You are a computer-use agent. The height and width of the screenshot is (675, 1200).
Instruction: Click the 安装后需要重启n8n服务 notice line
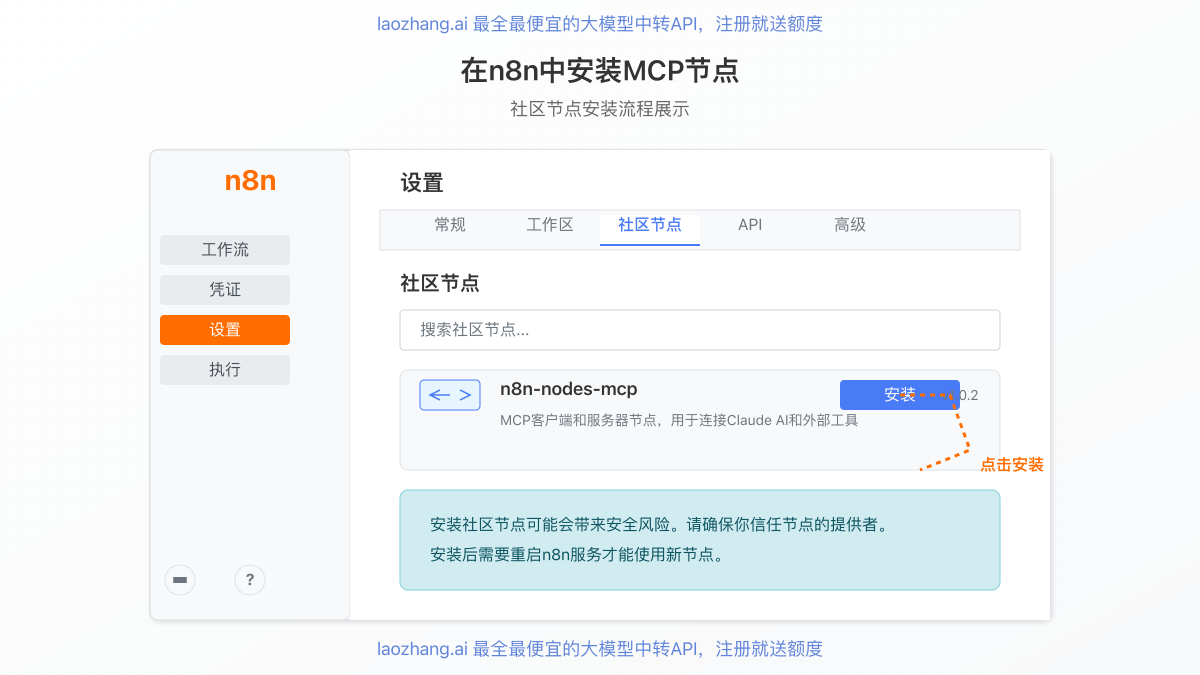(577, 554)
